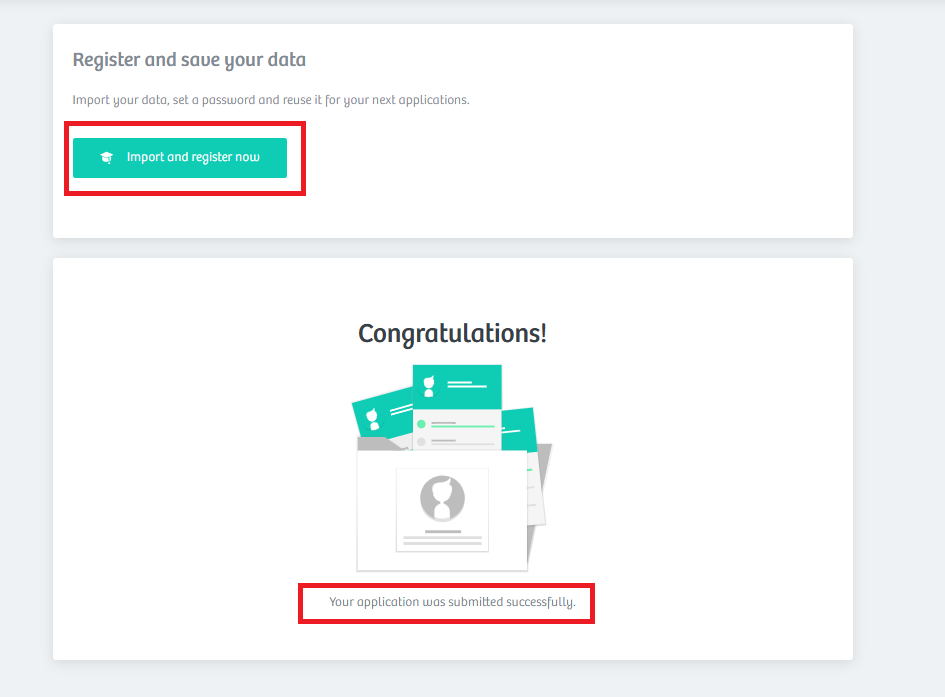Click the white lines on the left tilted card
Viewport: 945px width, 697px height.
coord(401,410)
